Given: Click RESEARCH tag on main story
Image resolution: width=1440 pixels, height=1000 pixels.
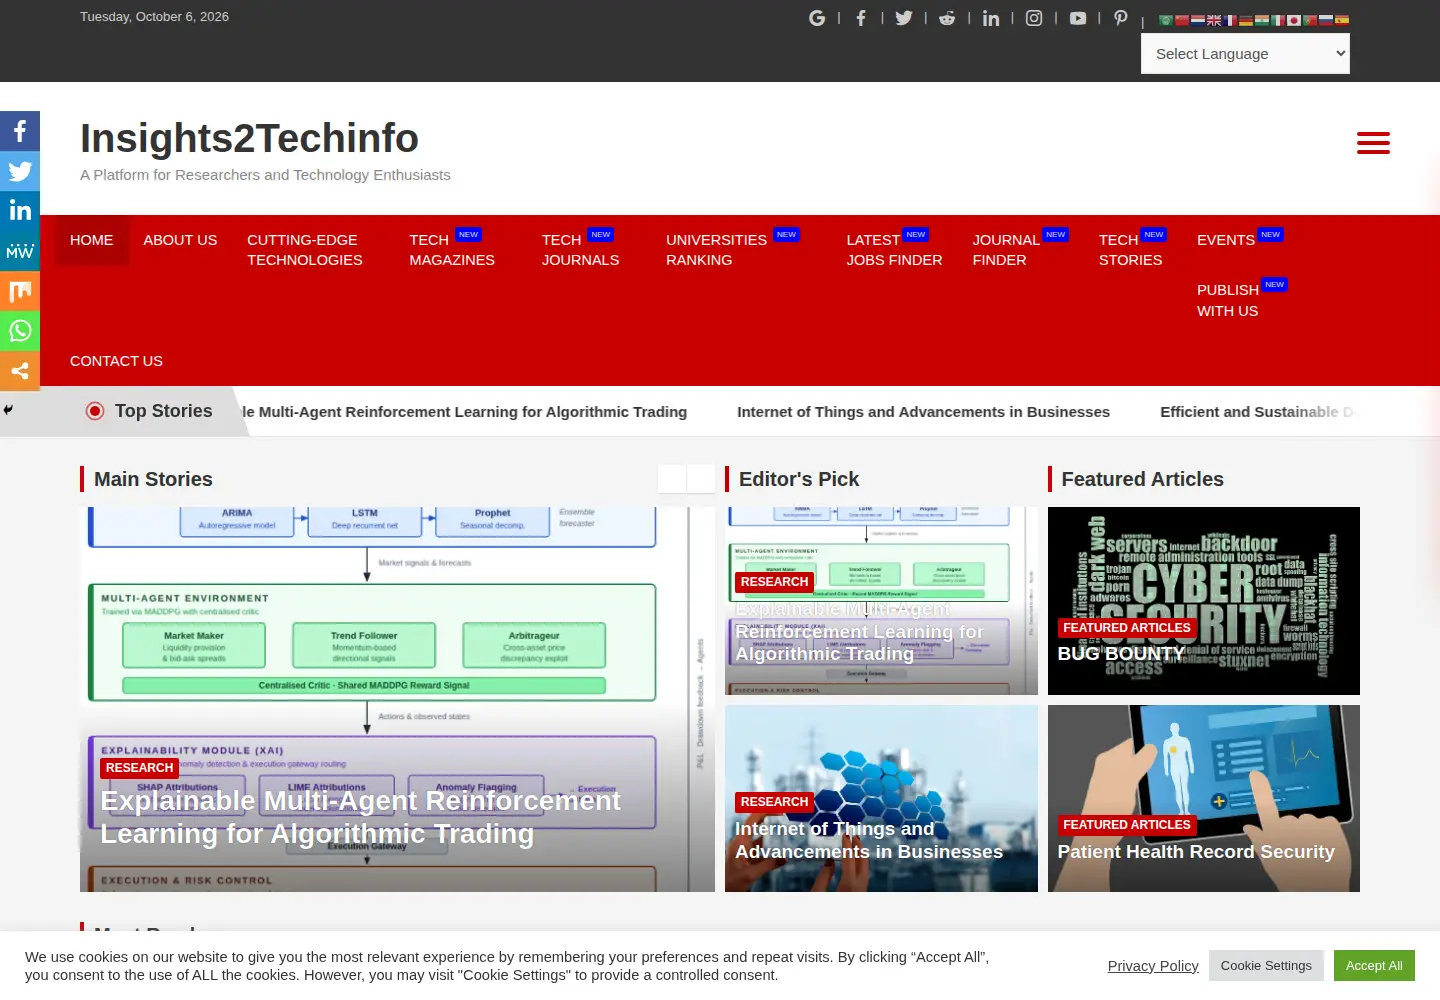Looking at the screenshot, I should [140, 768].
